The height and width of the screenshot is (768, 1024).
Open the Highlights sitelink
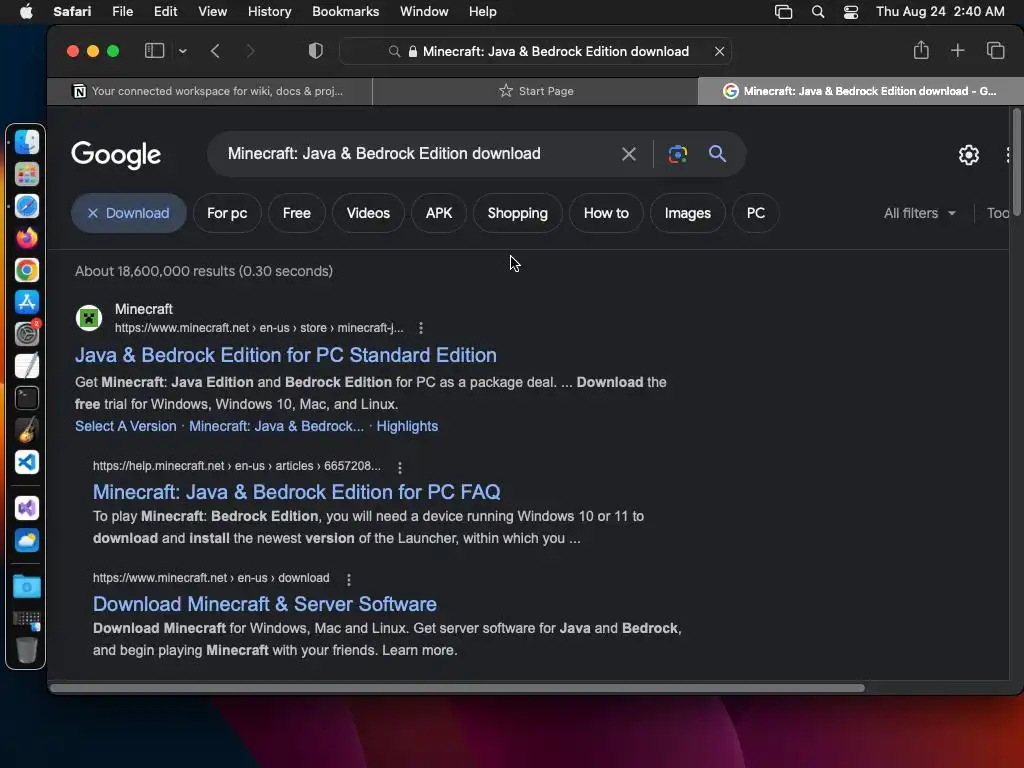(x=407, y=426)
